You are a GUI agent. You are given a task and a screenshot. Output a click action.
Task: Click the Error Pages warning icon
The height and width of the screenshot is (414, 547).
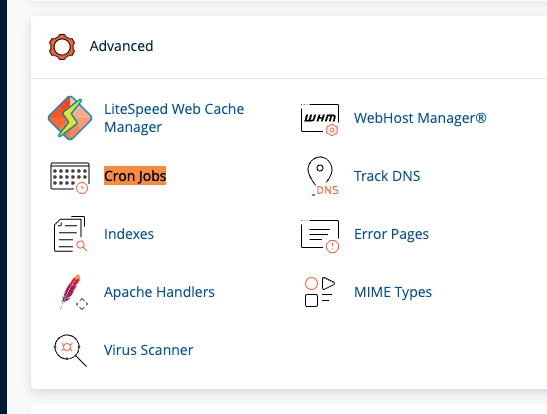(x=320, y=236)
